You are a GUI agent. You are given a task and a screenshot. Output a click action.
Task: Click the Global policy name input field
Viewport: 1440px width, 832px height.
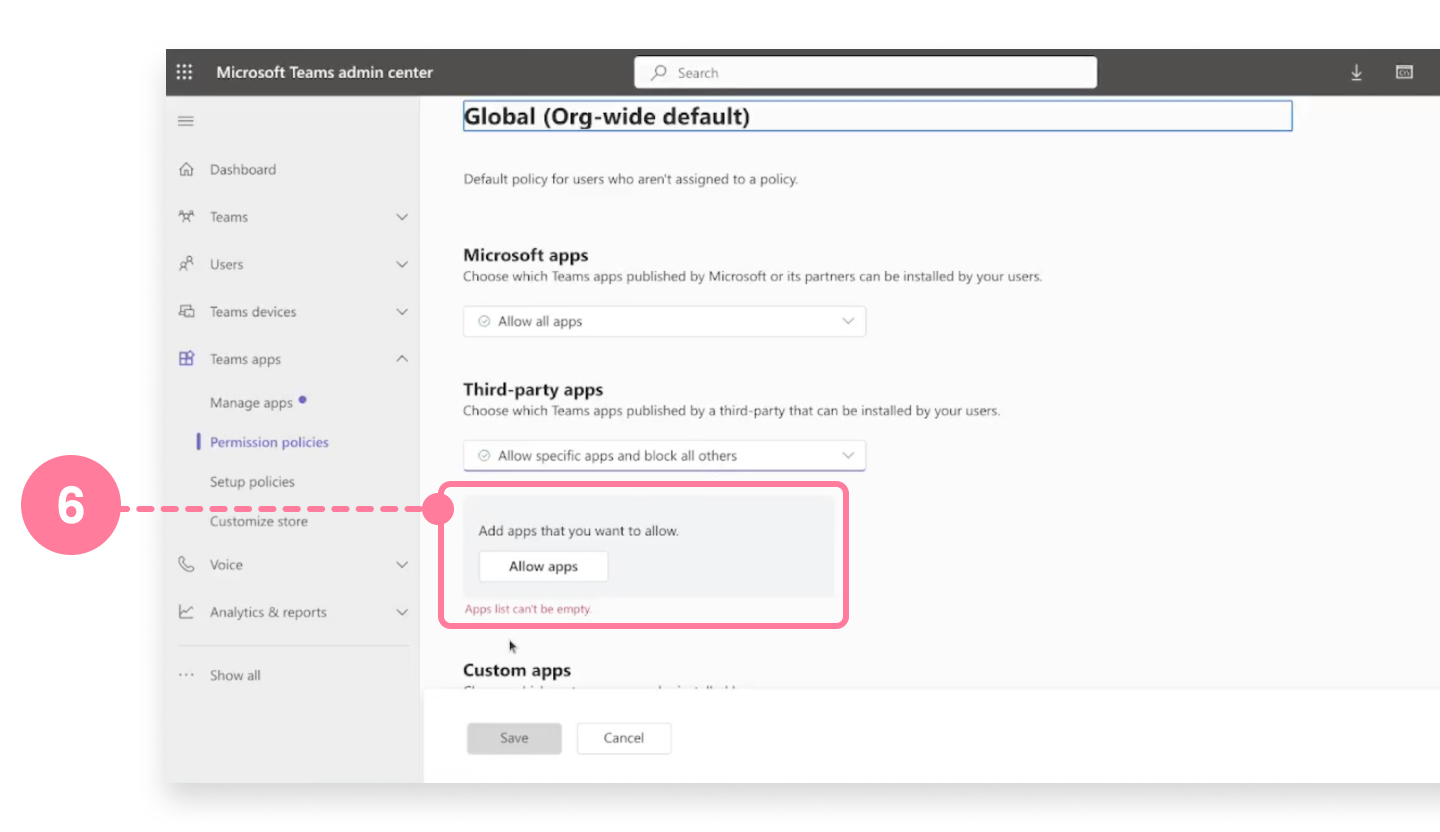coord(877,116)
